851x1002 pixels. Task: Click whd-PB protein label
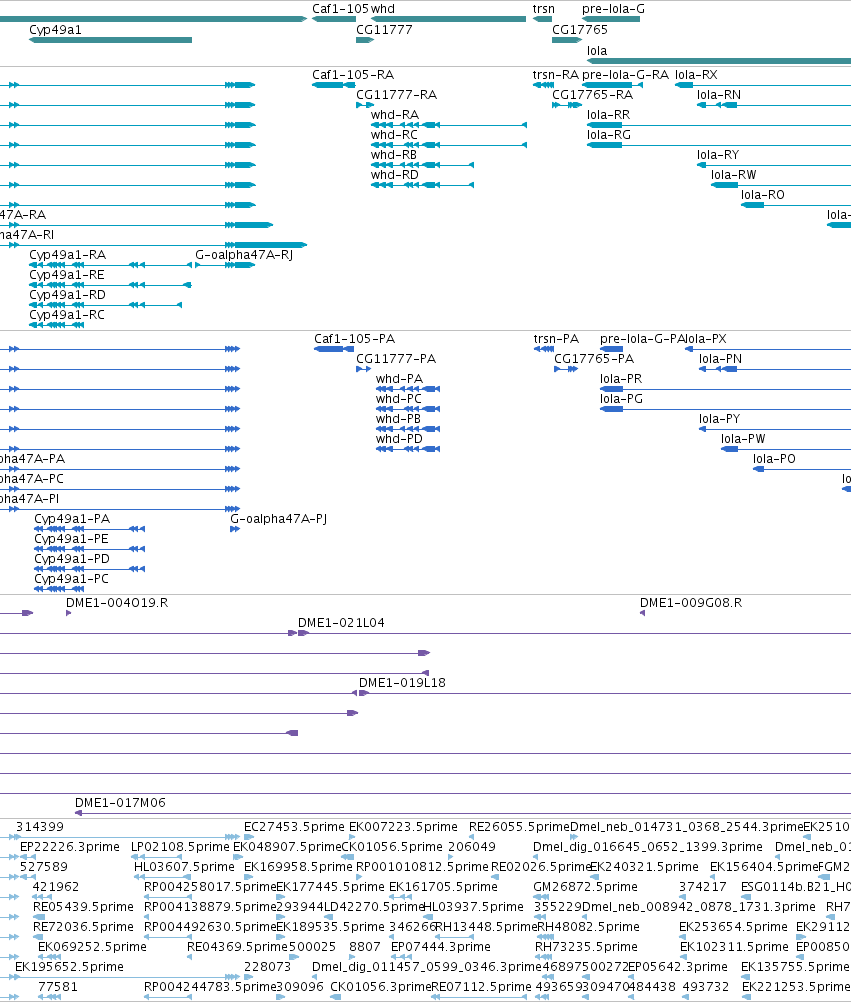(x=398, y=419)
